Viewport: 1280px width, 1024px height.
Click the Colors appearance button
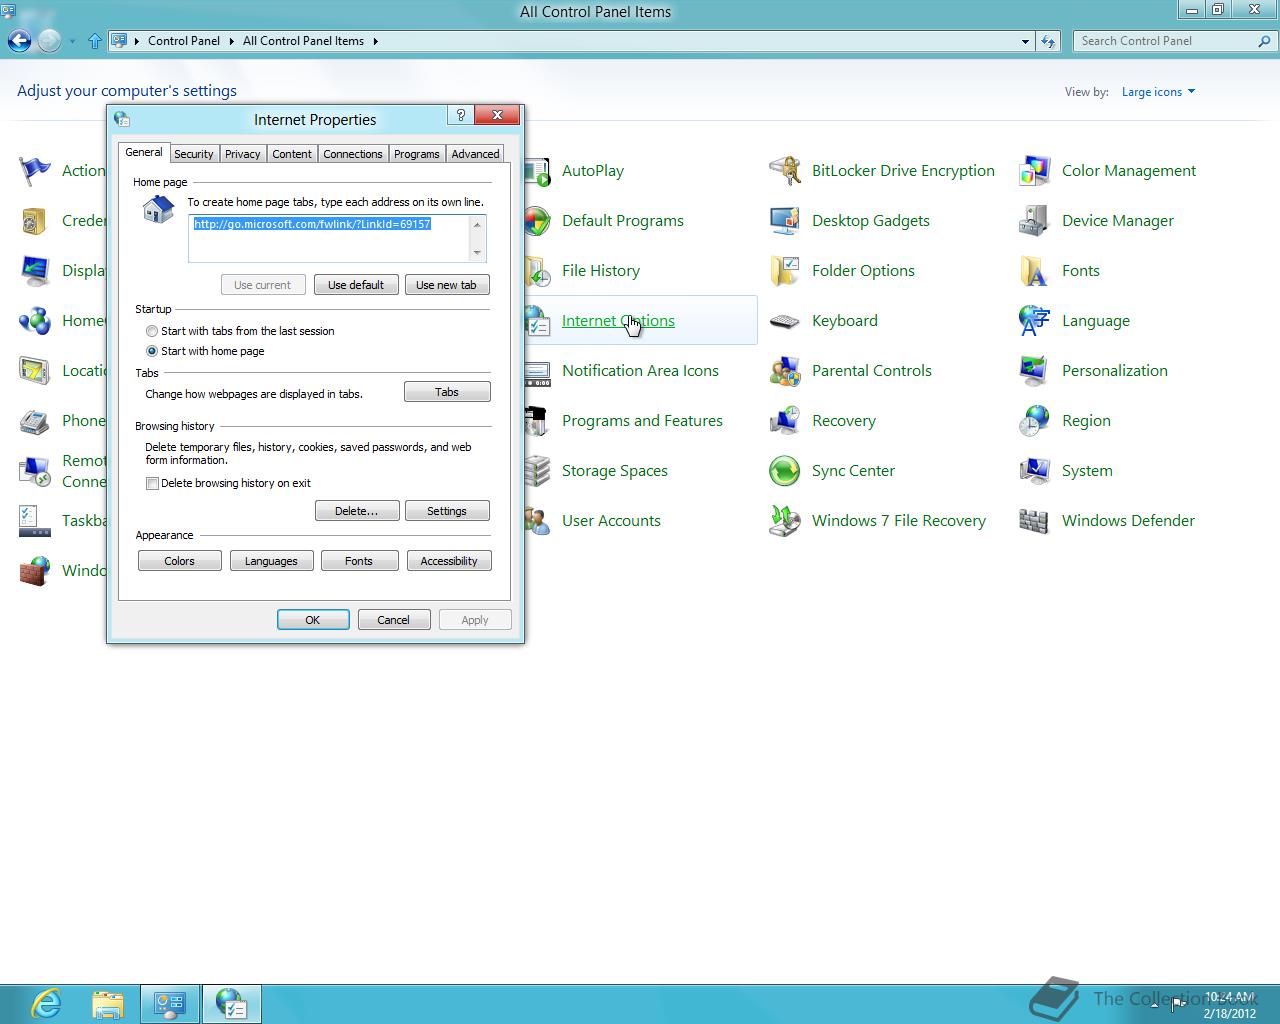point(180,561)
